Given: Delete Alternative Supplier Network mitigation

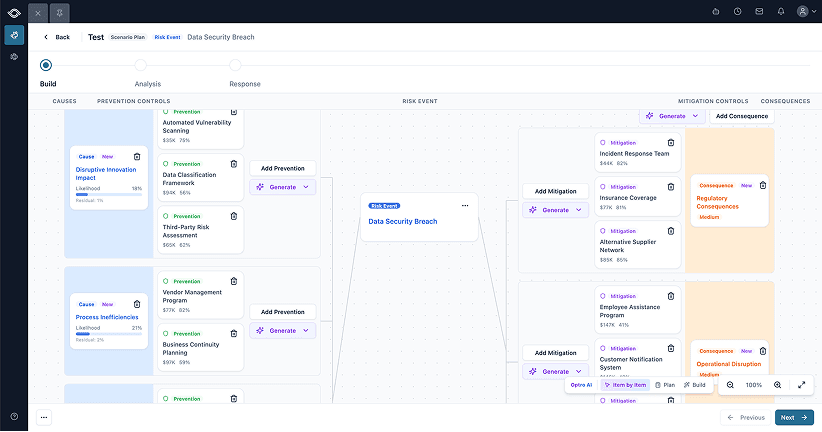Looking at the screenshot, I should coord(670,231).
